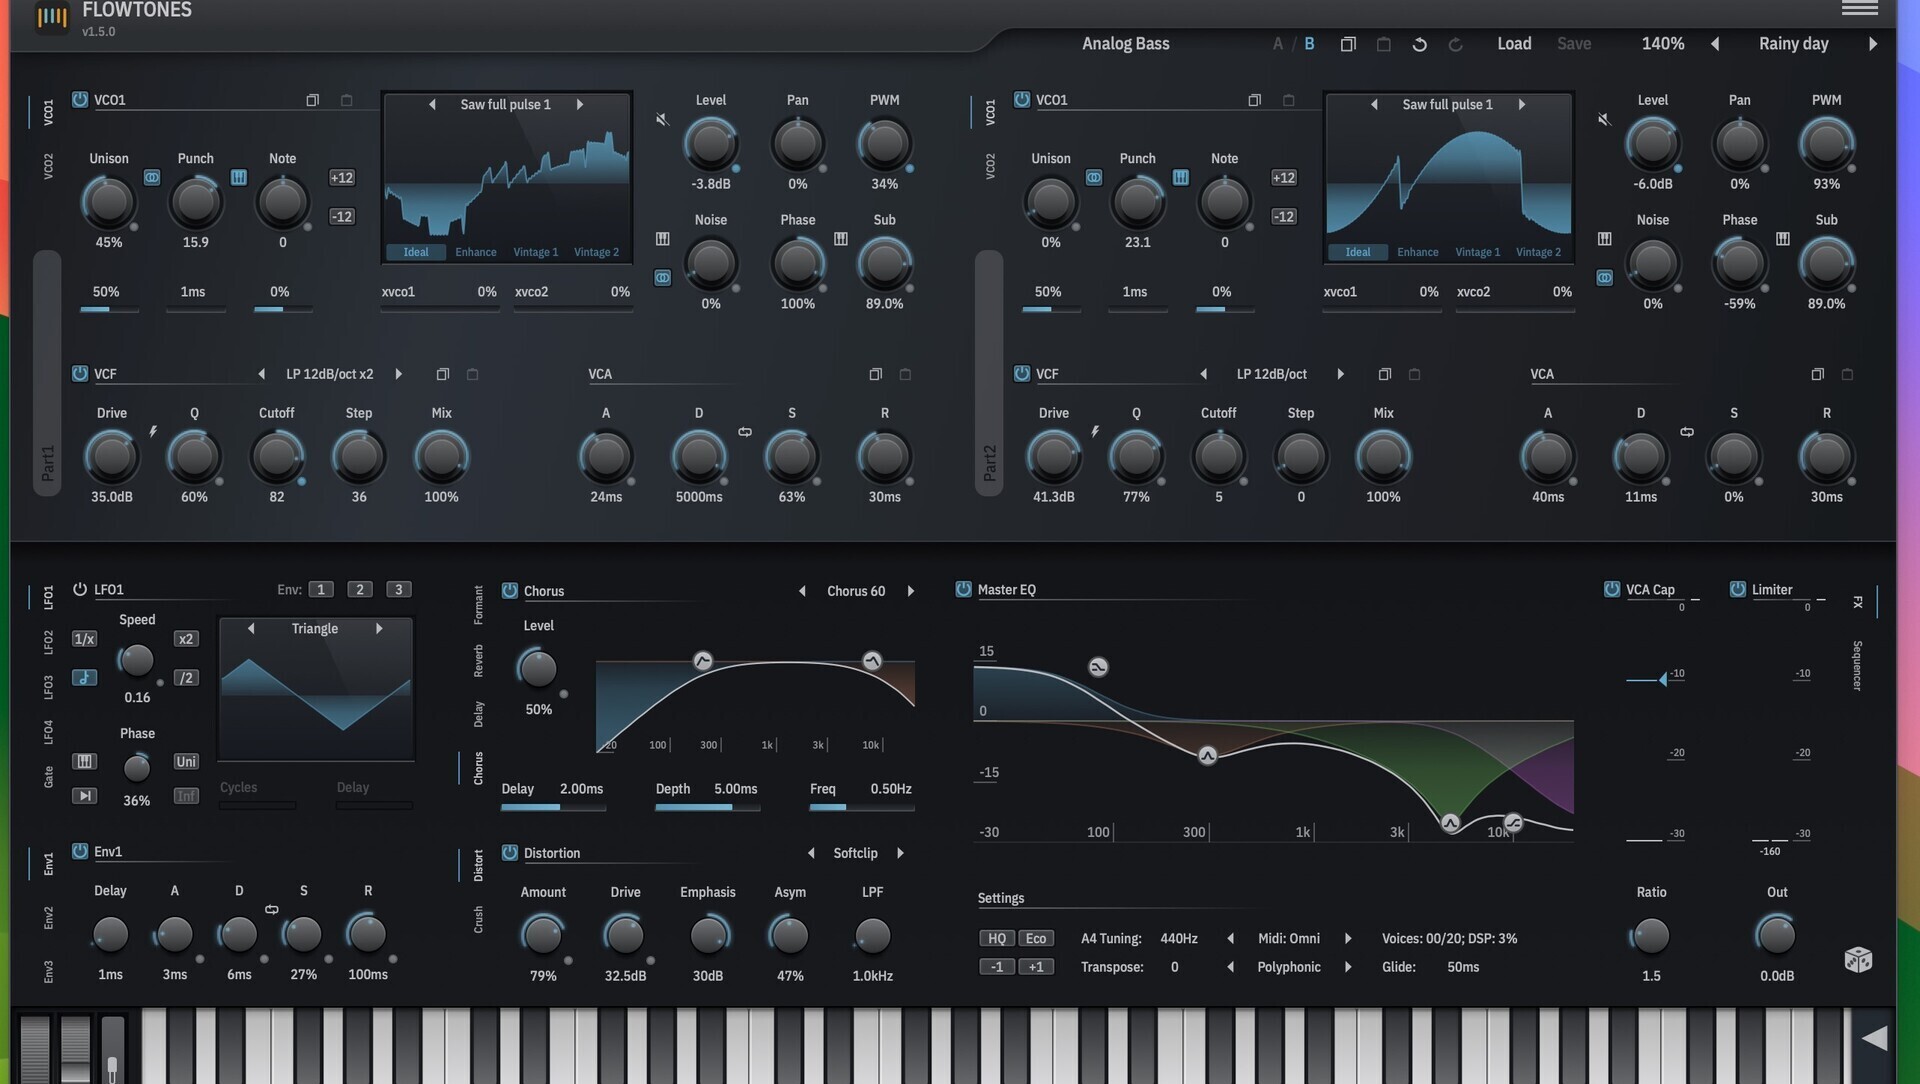Mute Part2 oscillator with the speaker icon
This screenshot has height=1084, width=1920.
click(x=1604, y=120)
